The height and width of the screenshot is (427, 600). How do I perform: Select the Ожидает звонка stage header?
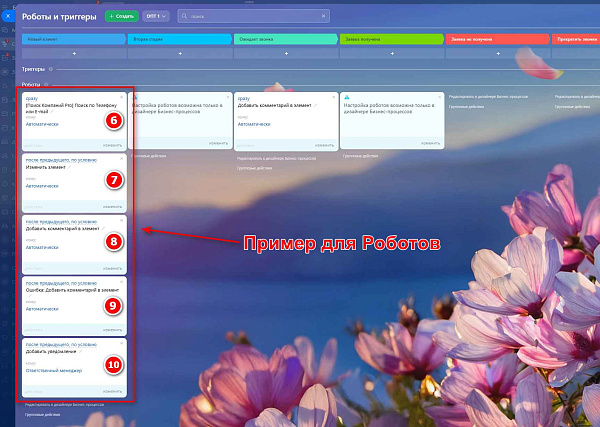[286, 39]
